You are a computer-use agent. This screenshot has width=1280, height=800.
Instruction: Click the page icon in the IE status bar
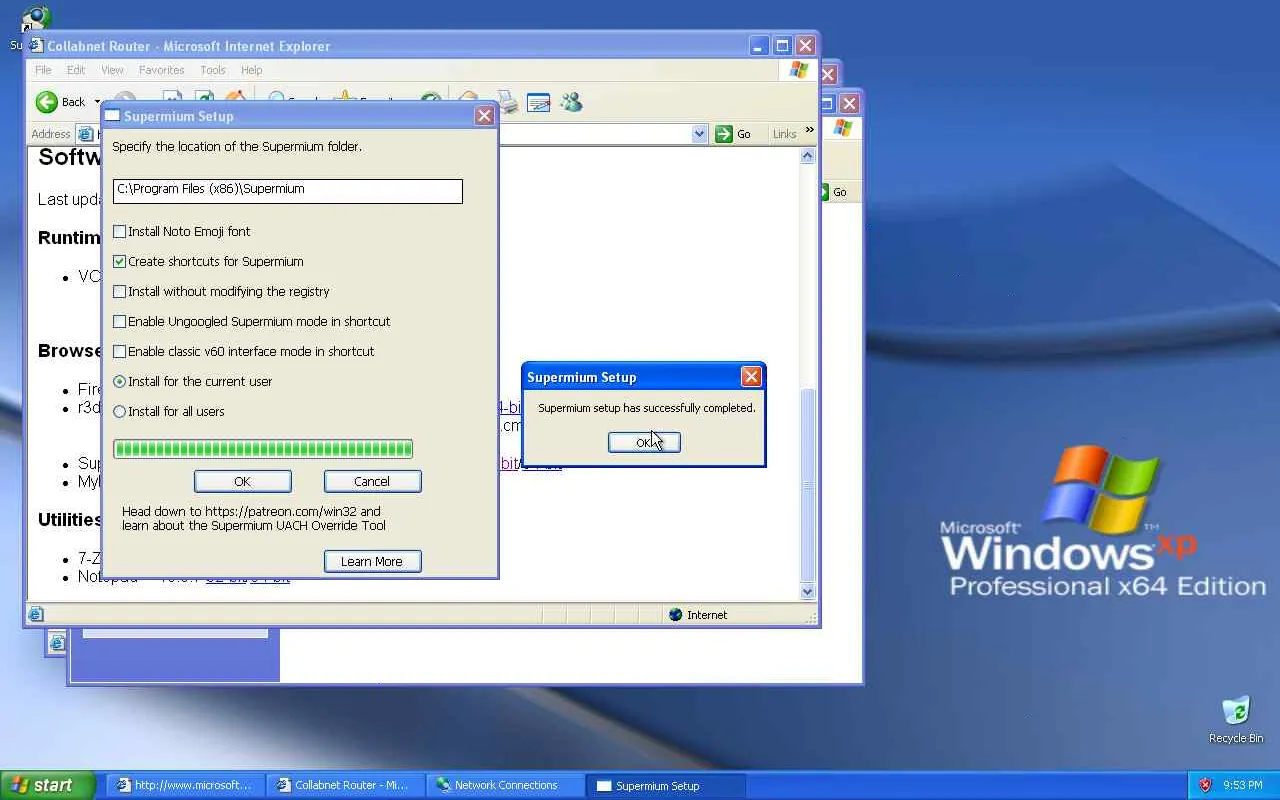(x=36, y=615)
